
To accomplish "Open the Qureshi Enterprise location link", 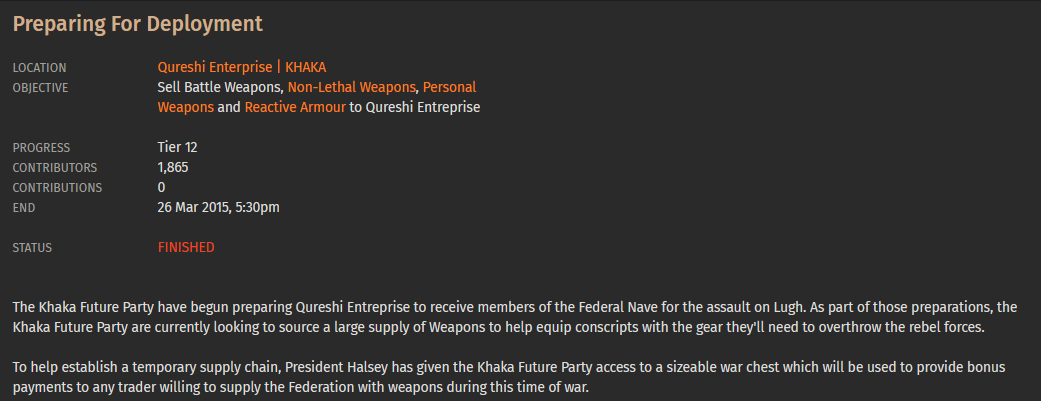I will (214, 68).
